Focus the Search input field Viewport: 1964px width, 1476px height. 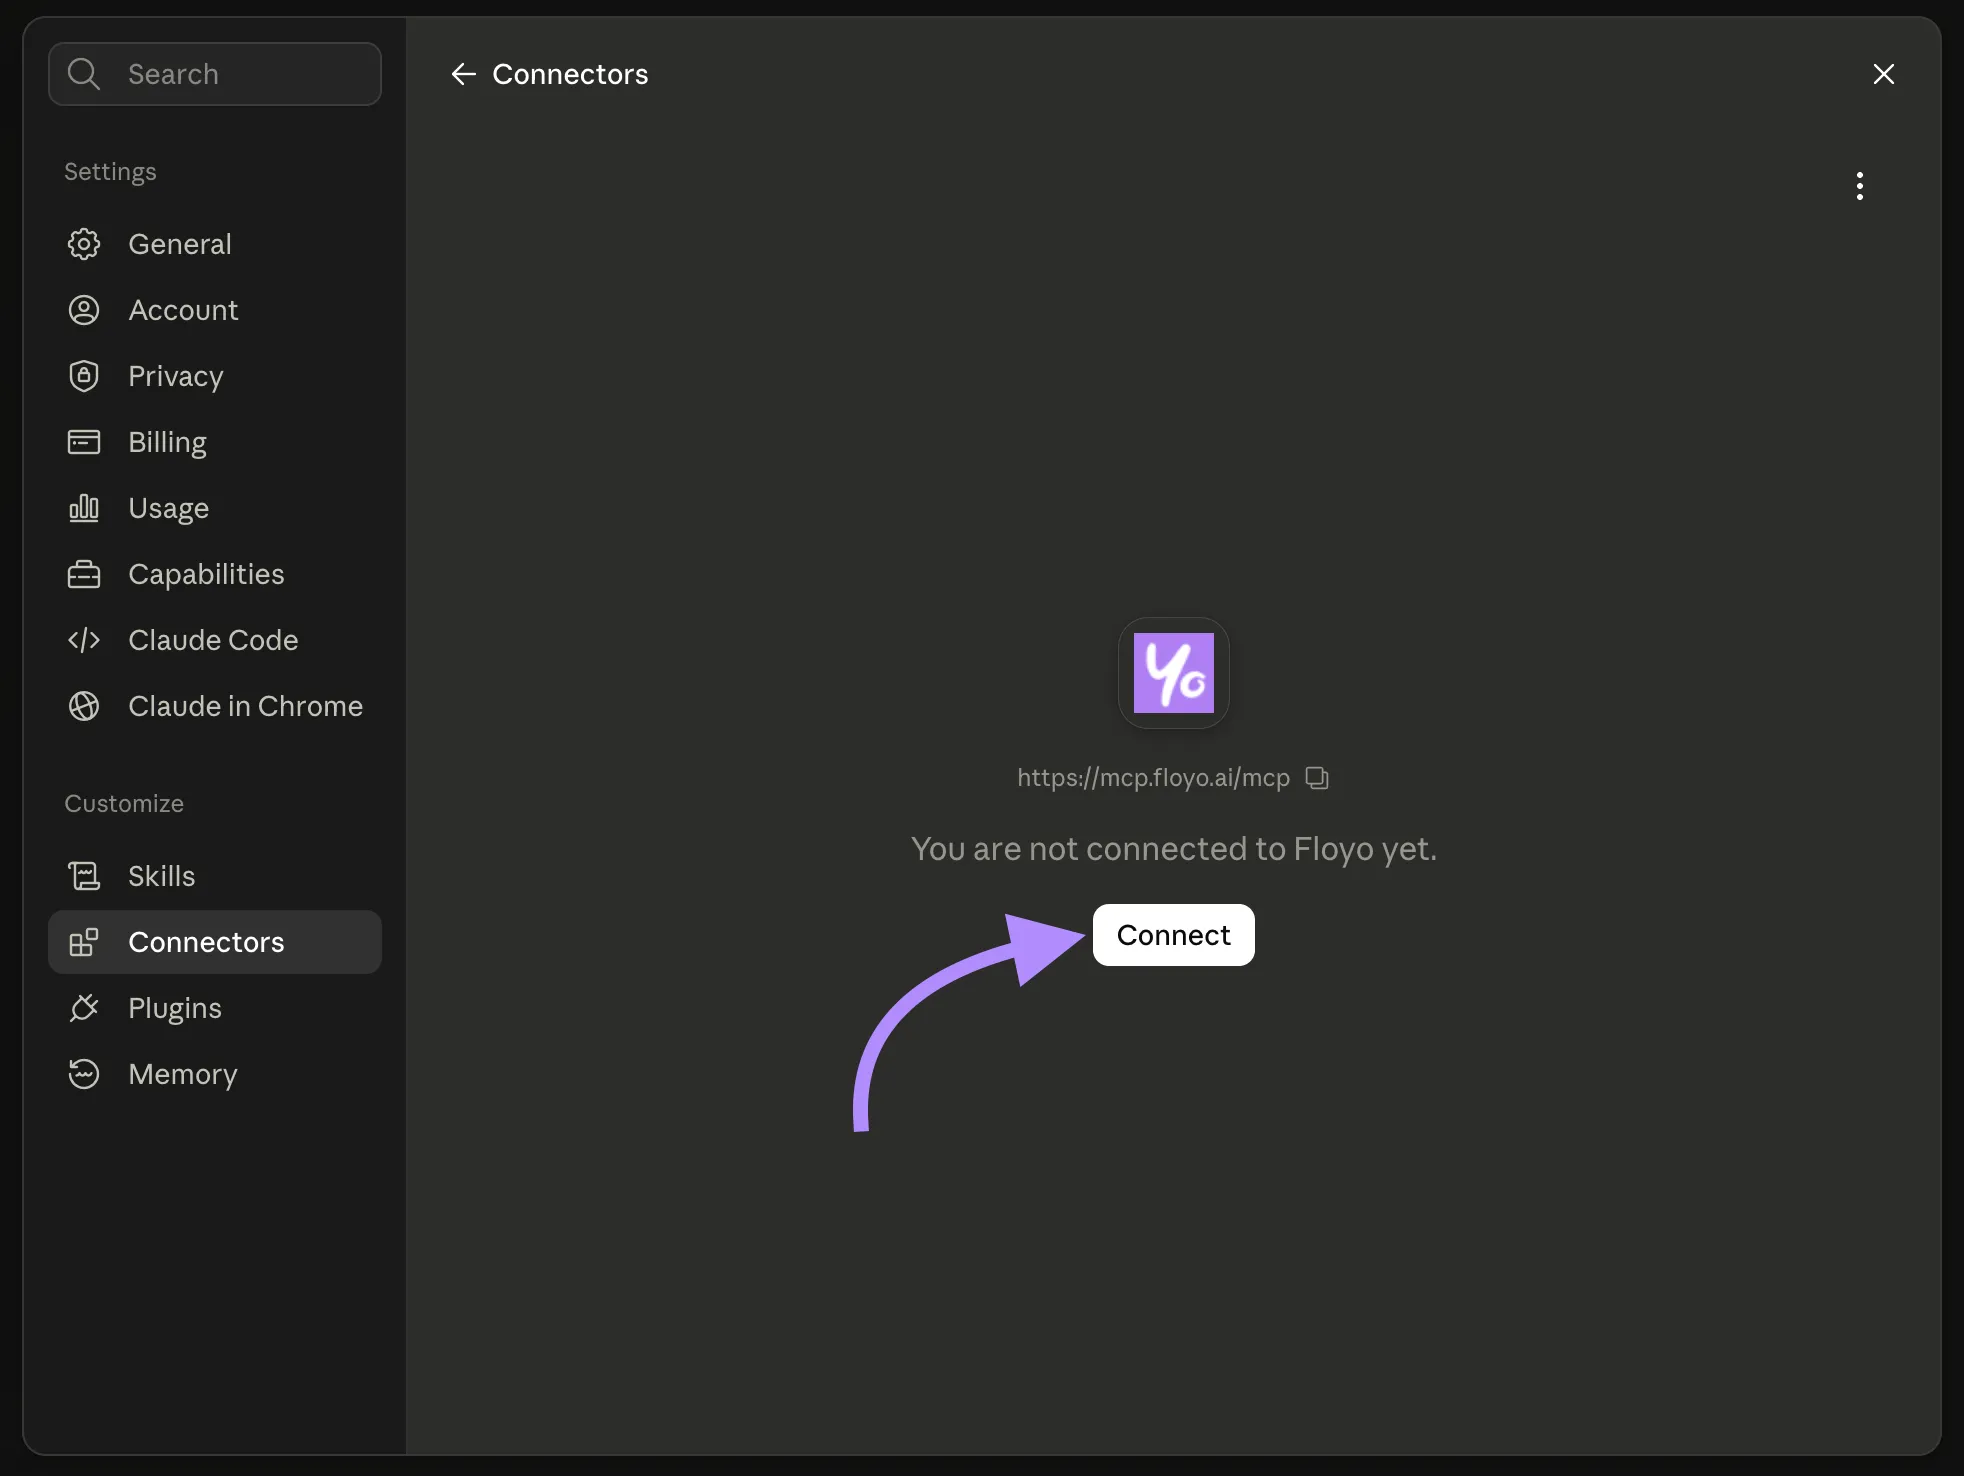click(x=215, y=74)
